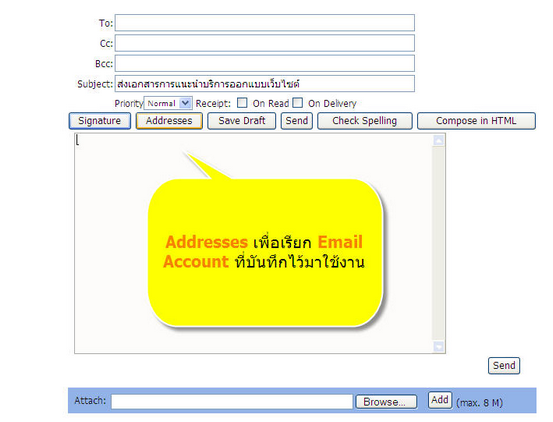Browse for a file to attach

click(386, 402)
